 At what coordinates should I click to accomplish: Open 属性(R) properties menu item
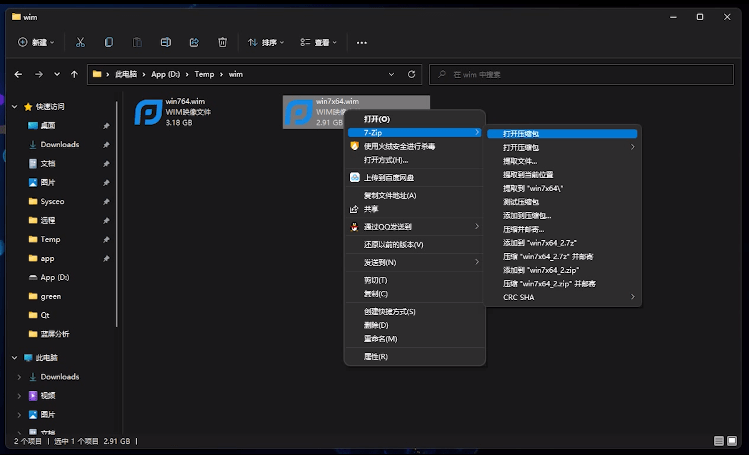point(415,357)
